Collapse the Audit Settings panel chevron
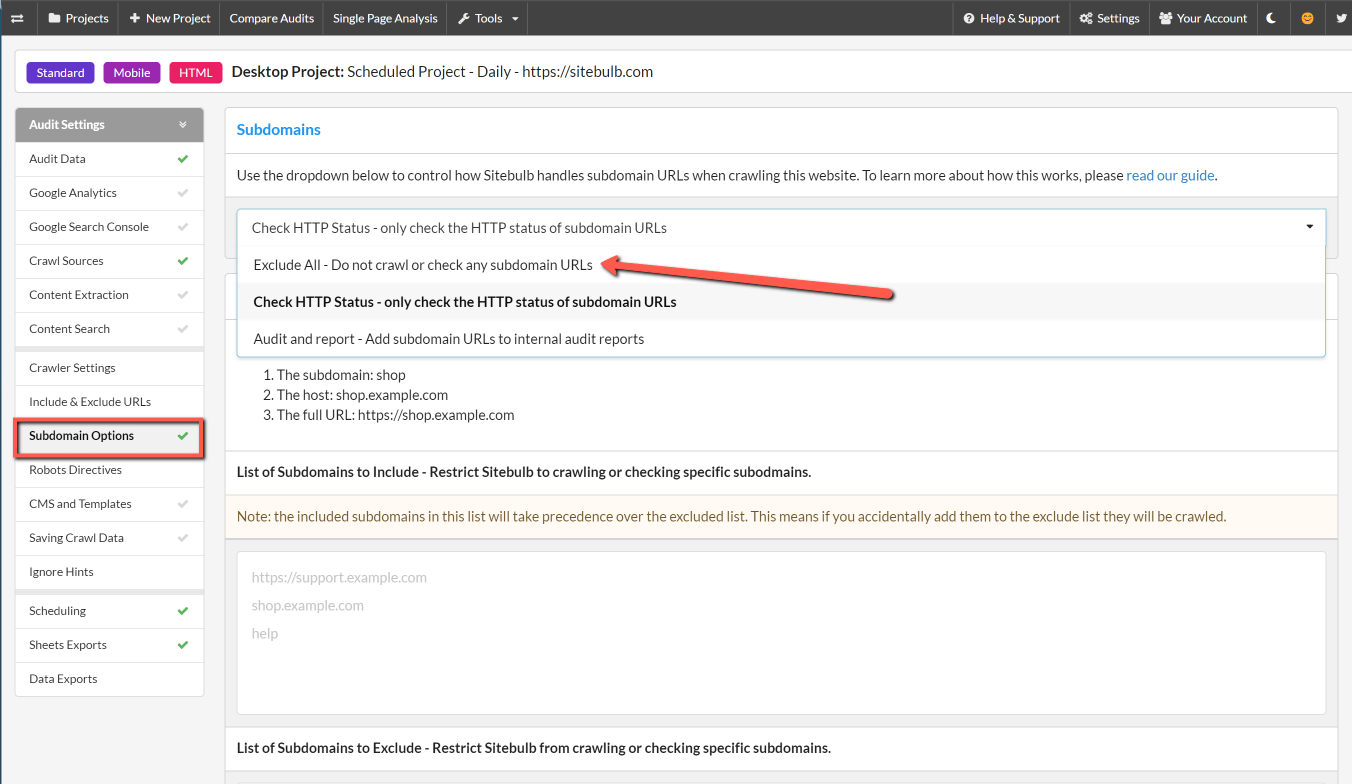This screenshot has width=1352, height=784. [183, 125]
